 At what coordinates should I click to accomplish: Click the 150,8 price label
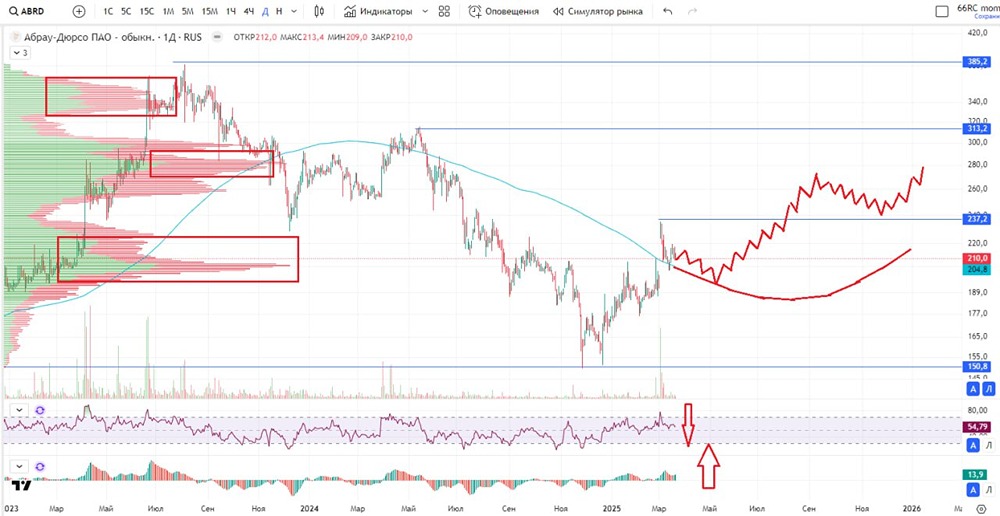[x=978, y=367]
